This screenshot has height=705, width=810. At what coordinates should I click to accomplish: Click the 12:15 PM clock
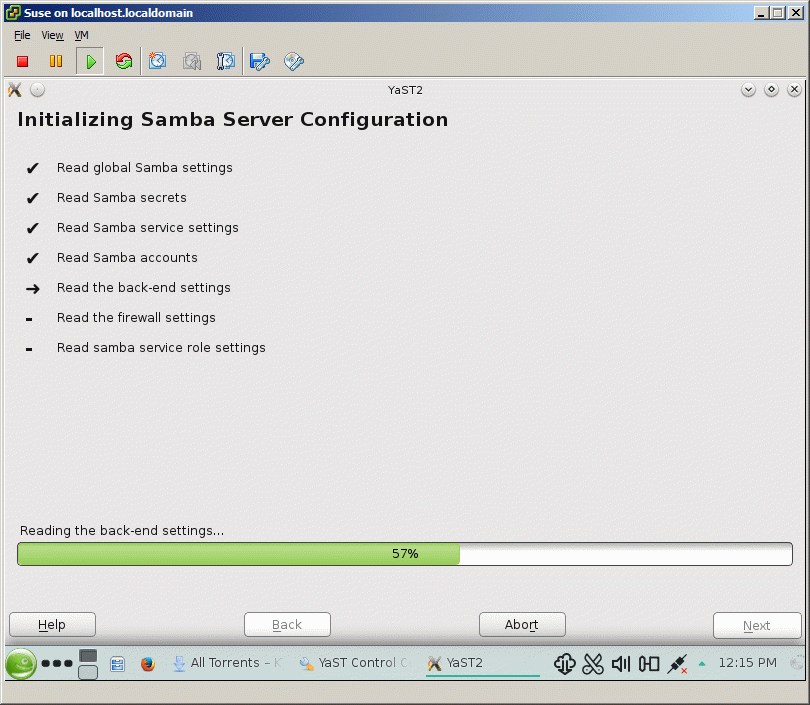click(x=747, y=663)
